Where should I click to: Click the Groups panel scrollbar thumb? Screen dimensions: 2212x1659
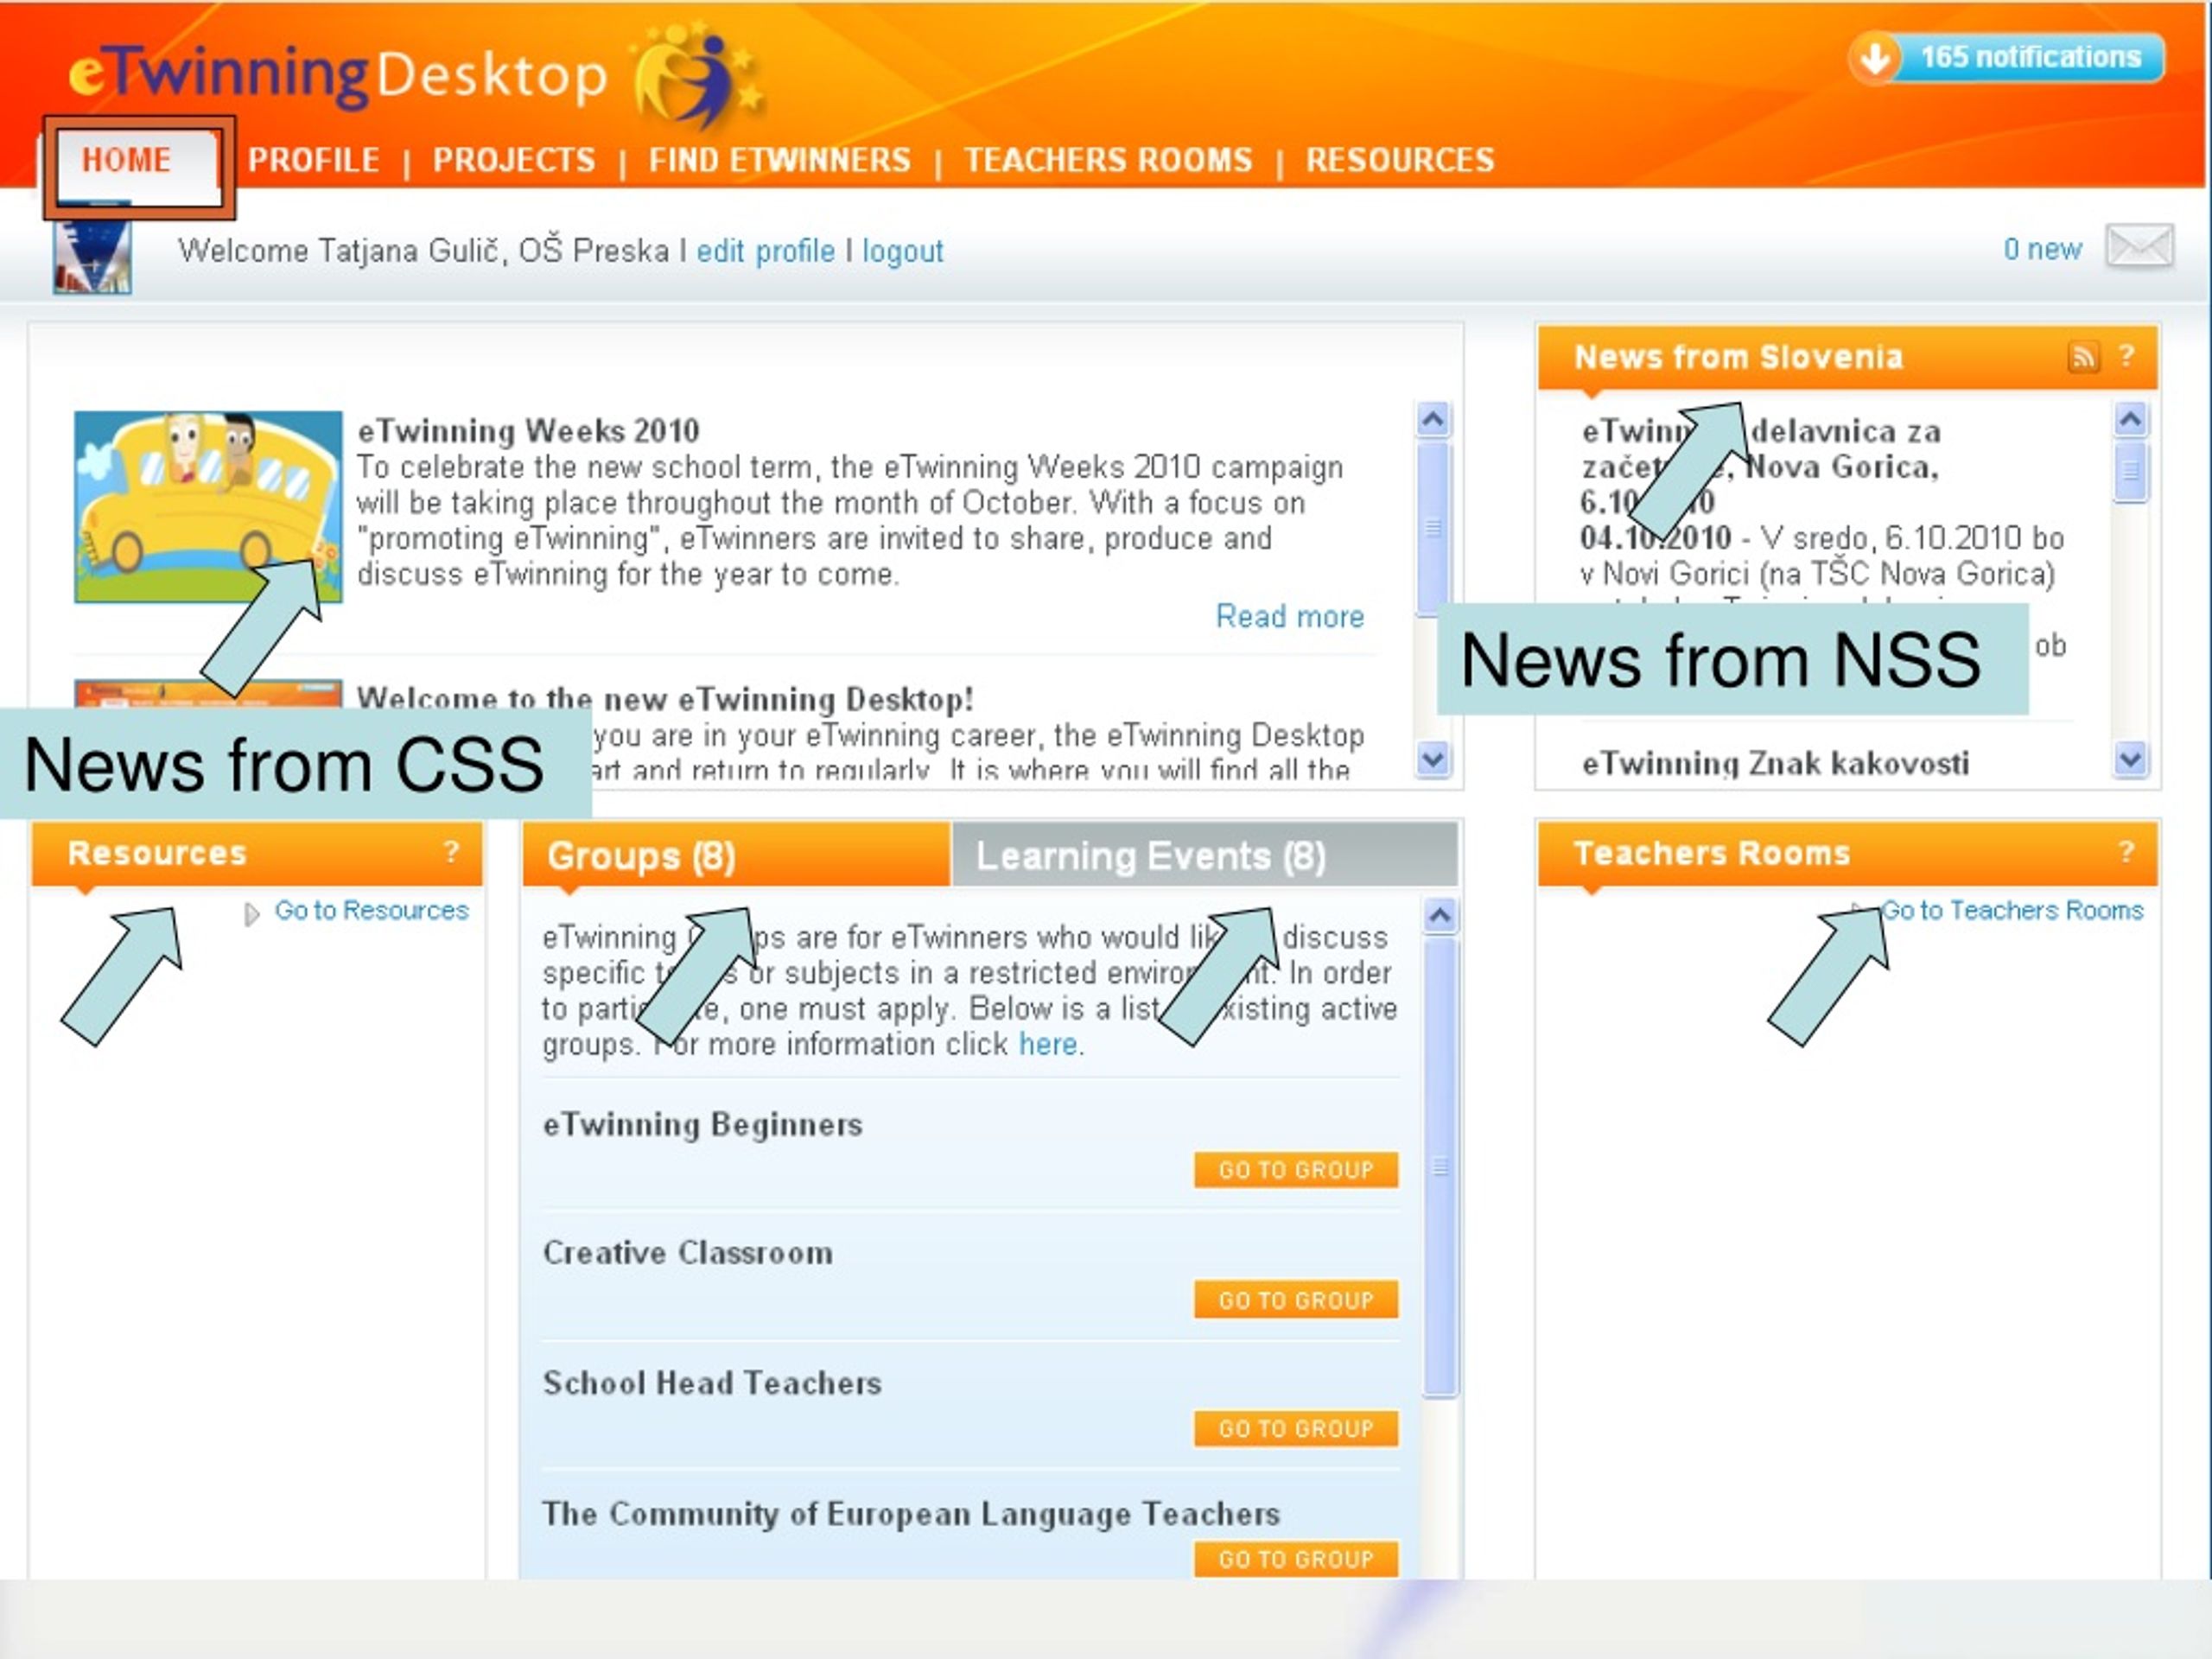(x=1440, y=1166)
